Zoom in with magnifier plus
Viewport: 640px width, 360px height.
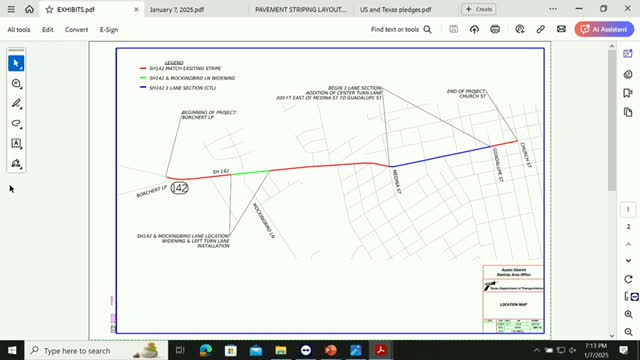(628, 314)
